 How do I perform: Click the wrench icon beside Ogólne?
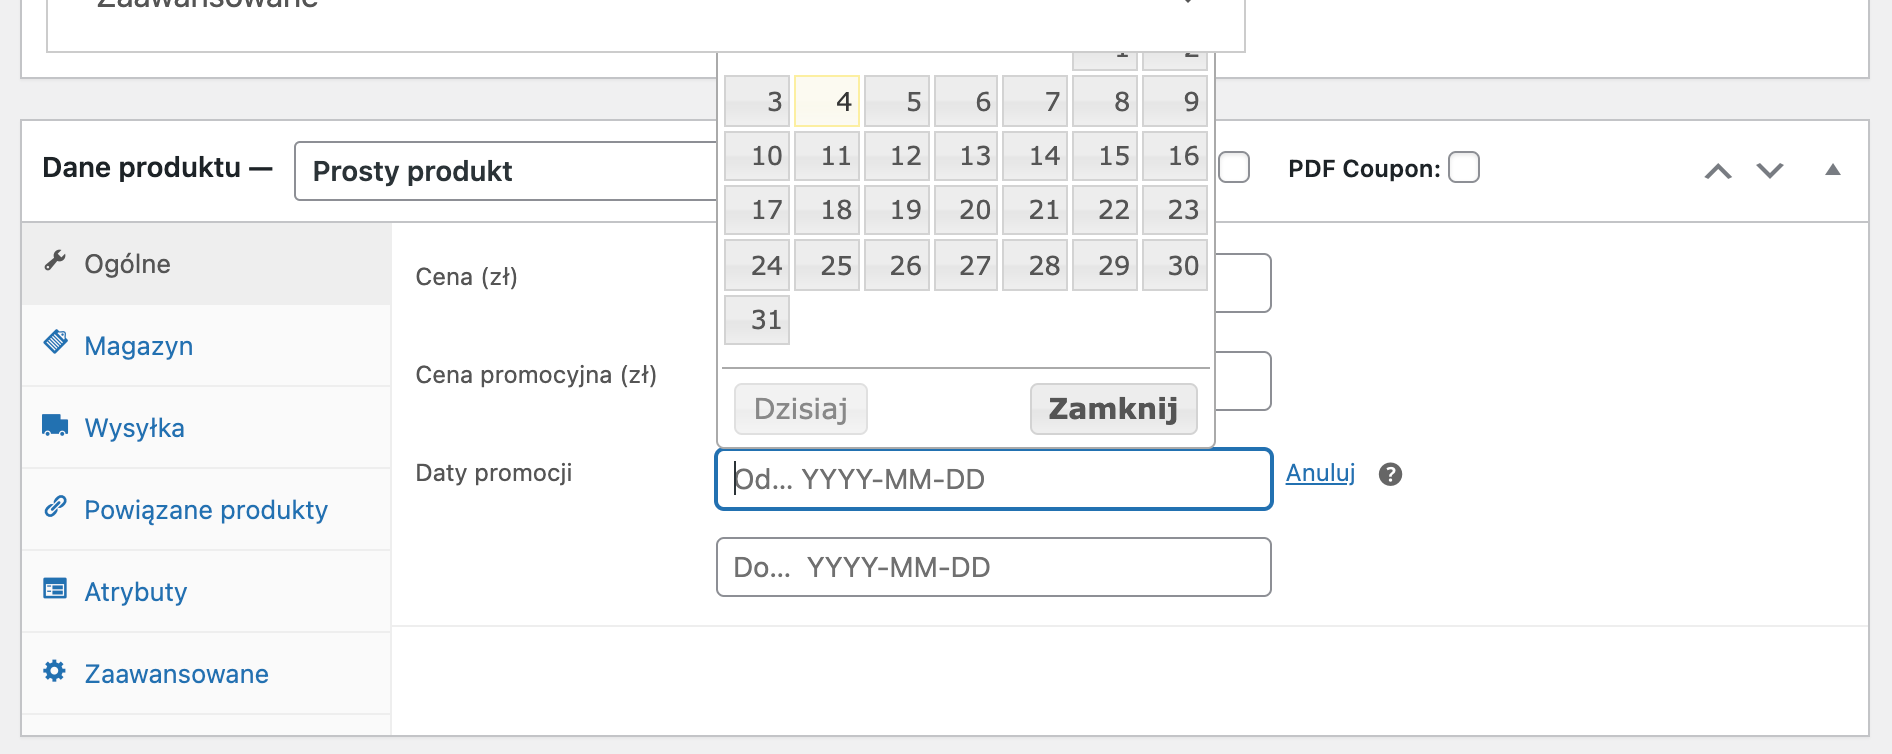(x=55, y=261)
